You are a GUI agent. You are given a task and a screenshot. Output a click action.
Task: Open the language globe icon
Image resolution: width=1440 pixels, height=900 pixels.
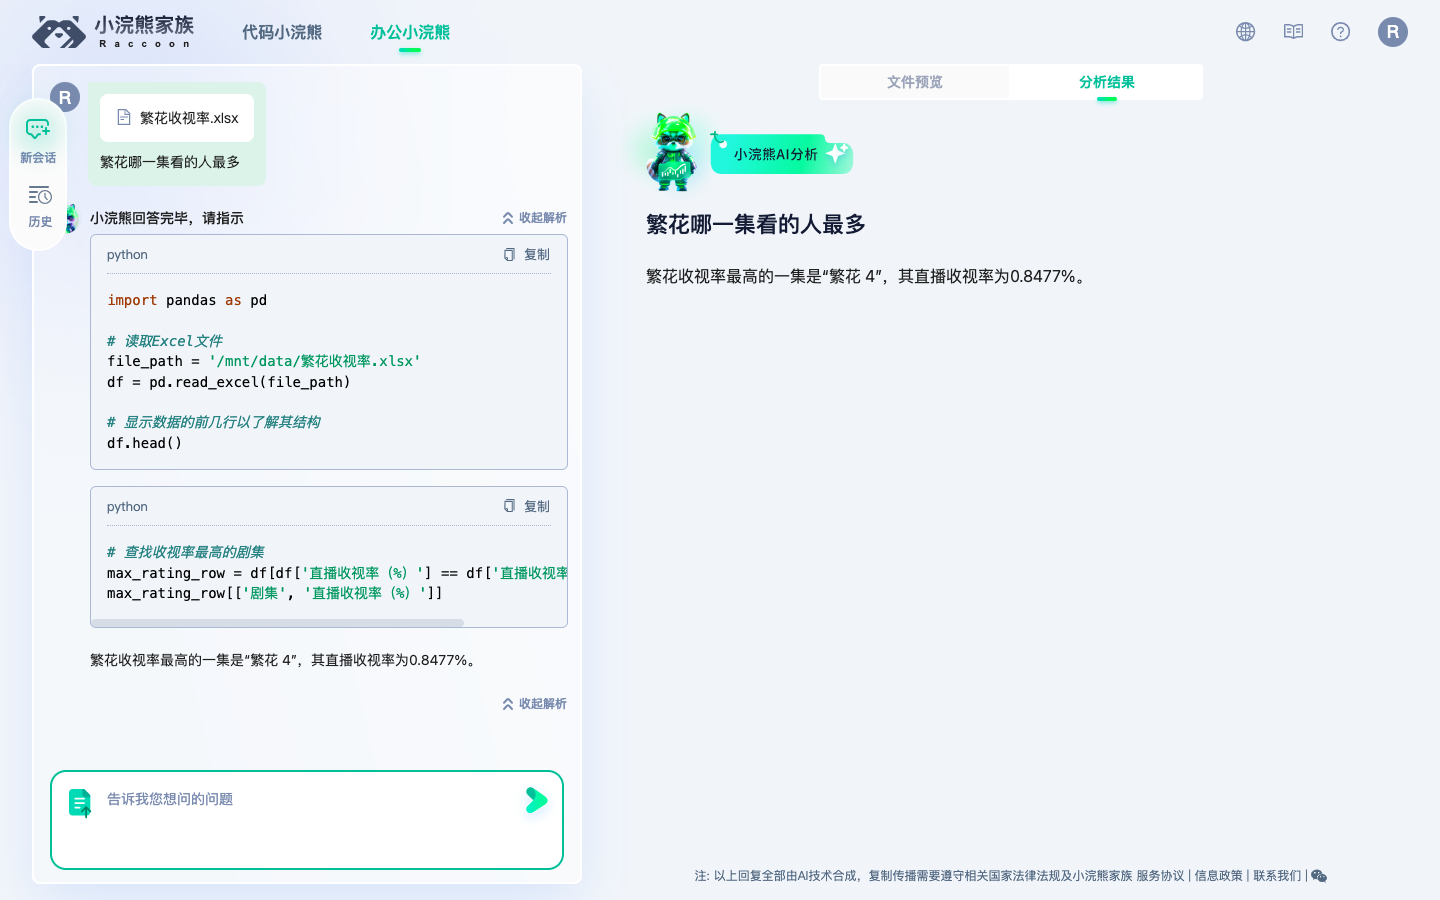pyautogui.click(x=1244, y=31)
